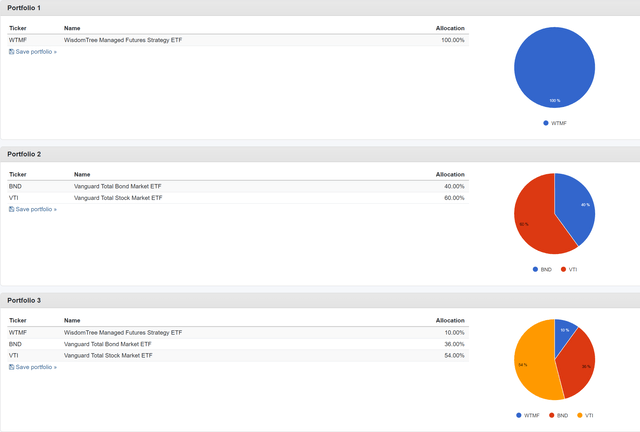This screenshot has height=432, width=640.
Task: Click WisdomTree Managed Futures name in Portfolio 1
Action: [x=123, y=40]
